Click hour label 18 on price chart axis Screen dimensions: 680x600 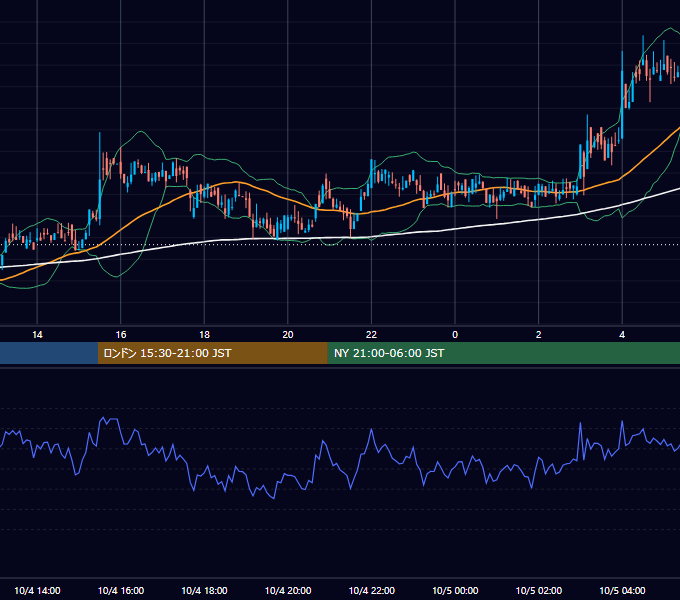point(204,335)
